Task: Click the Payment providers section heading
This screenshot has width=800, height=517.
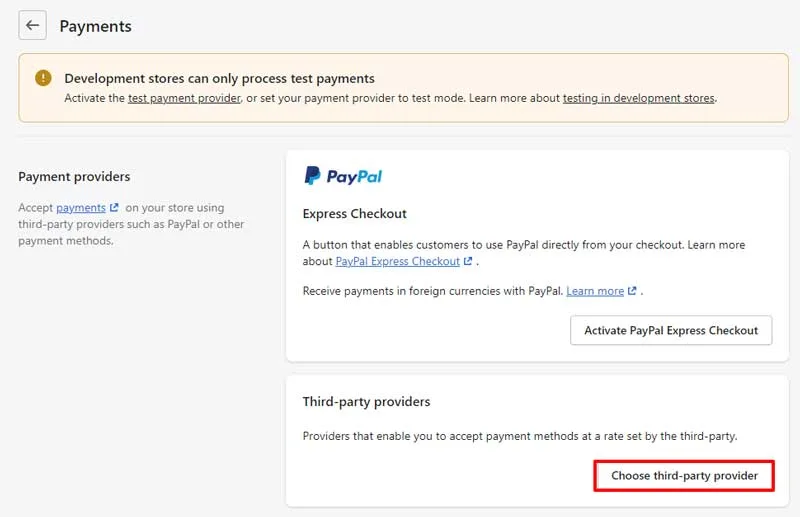Action: coord(74,177)
